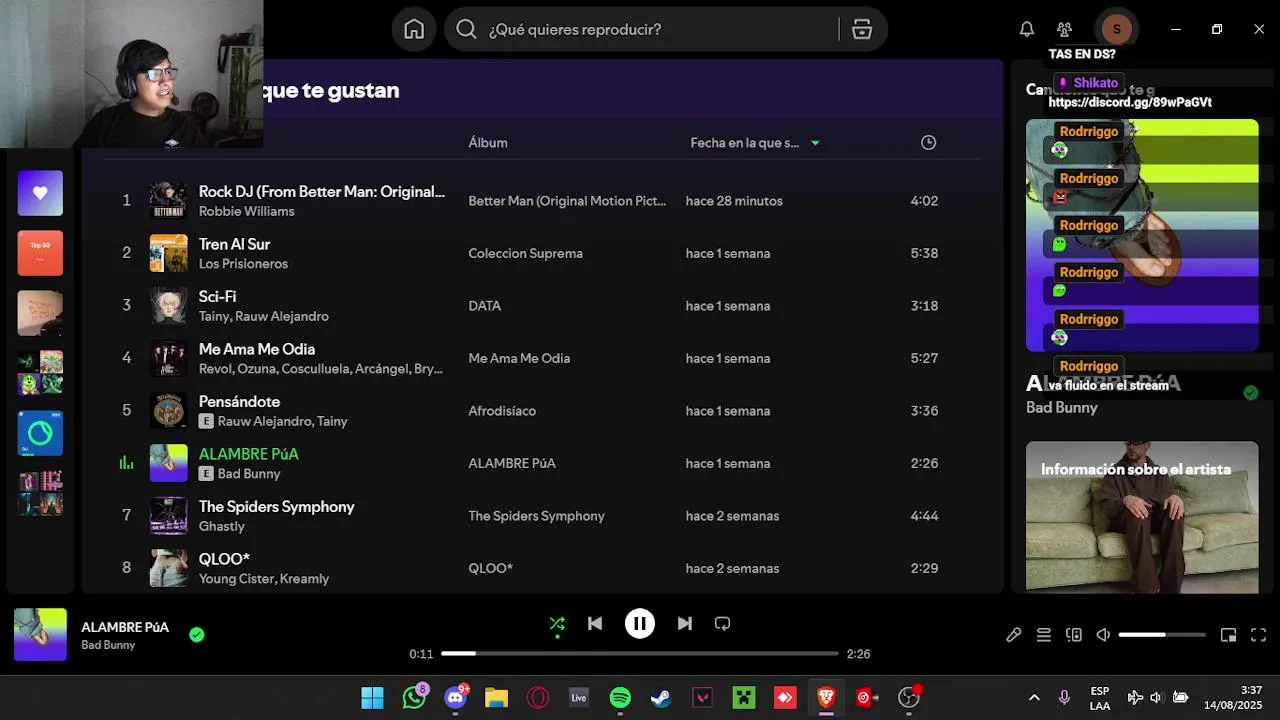1280x720 pixels.
Task: Open the Windows Start button
Action: click(x=372, y=697)
